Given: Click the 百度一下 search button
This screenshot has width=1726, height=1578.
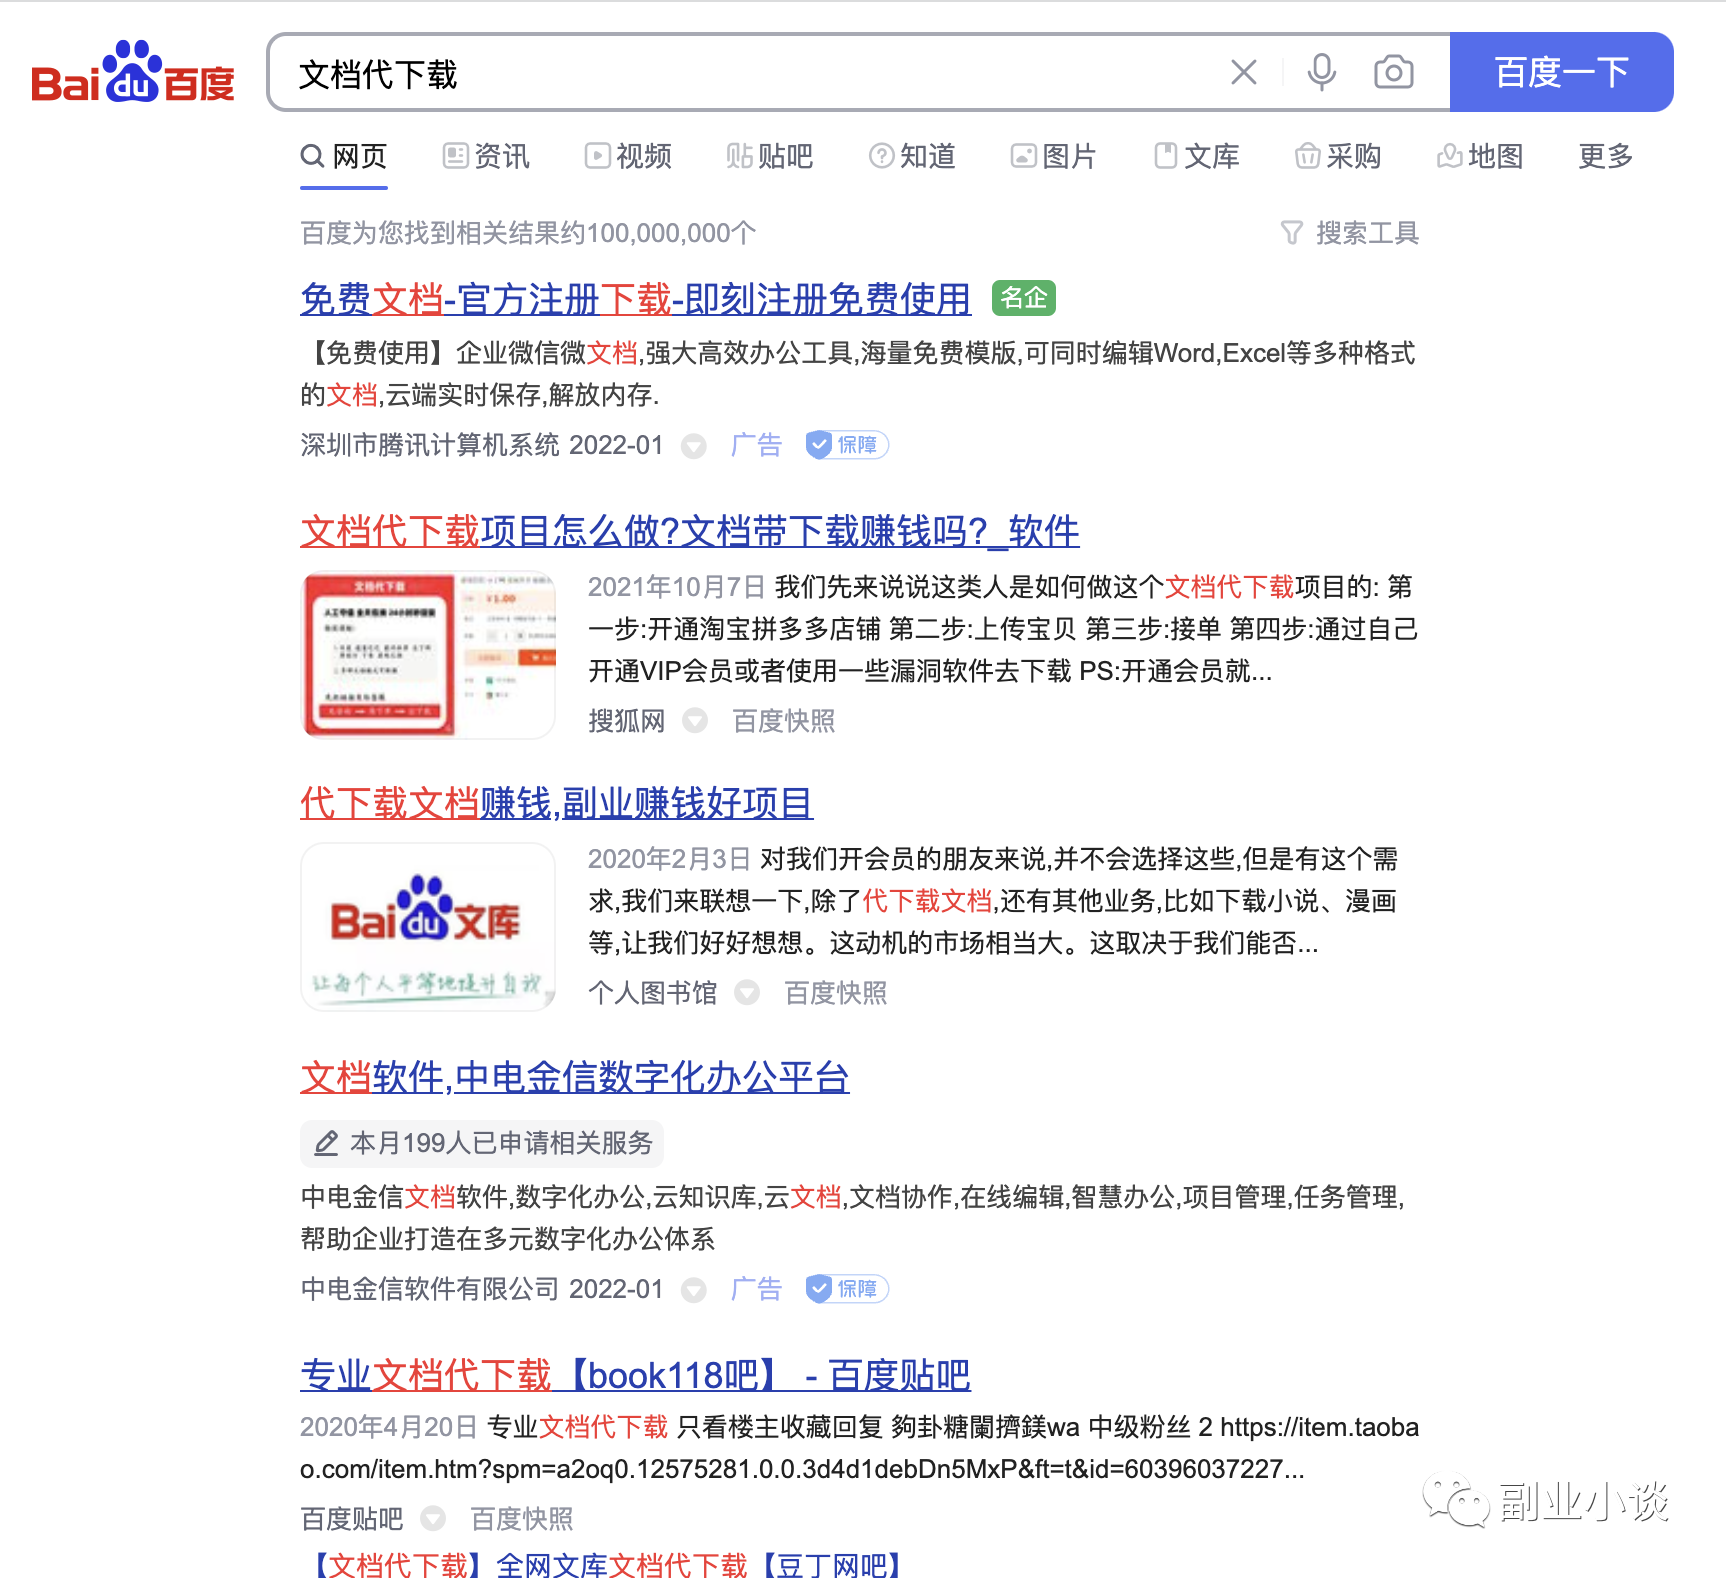Looking at the screenshot, I should click(x=1560, y=71).
